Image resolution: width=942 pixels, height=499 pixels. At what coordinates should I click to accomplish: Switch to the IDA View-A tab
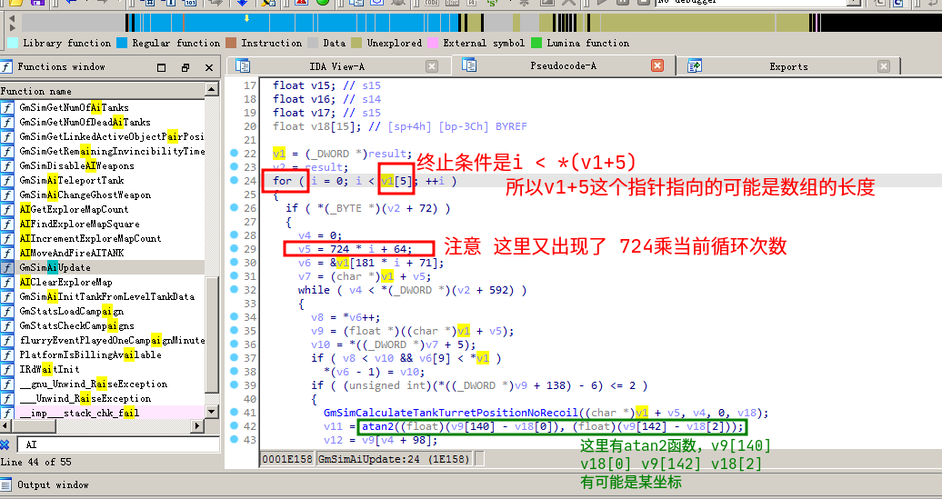(x=336, y=67)
